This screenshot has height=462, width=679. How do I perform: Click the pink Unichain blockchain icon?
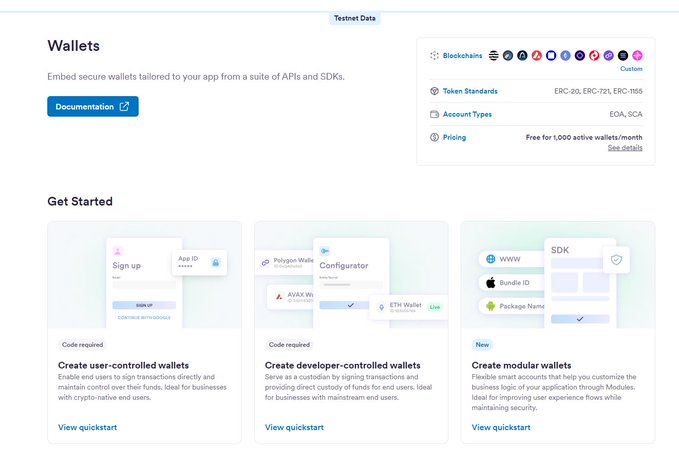coord(637,55)
